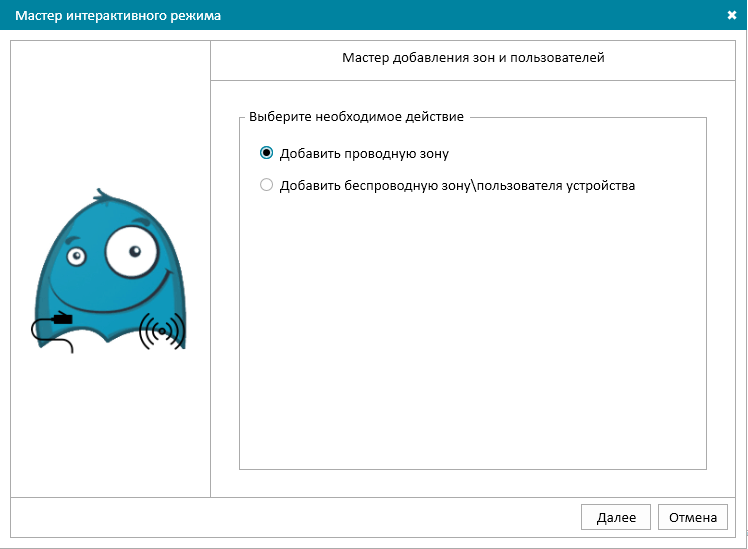Click the blue mascot illustration

(110, 270)
